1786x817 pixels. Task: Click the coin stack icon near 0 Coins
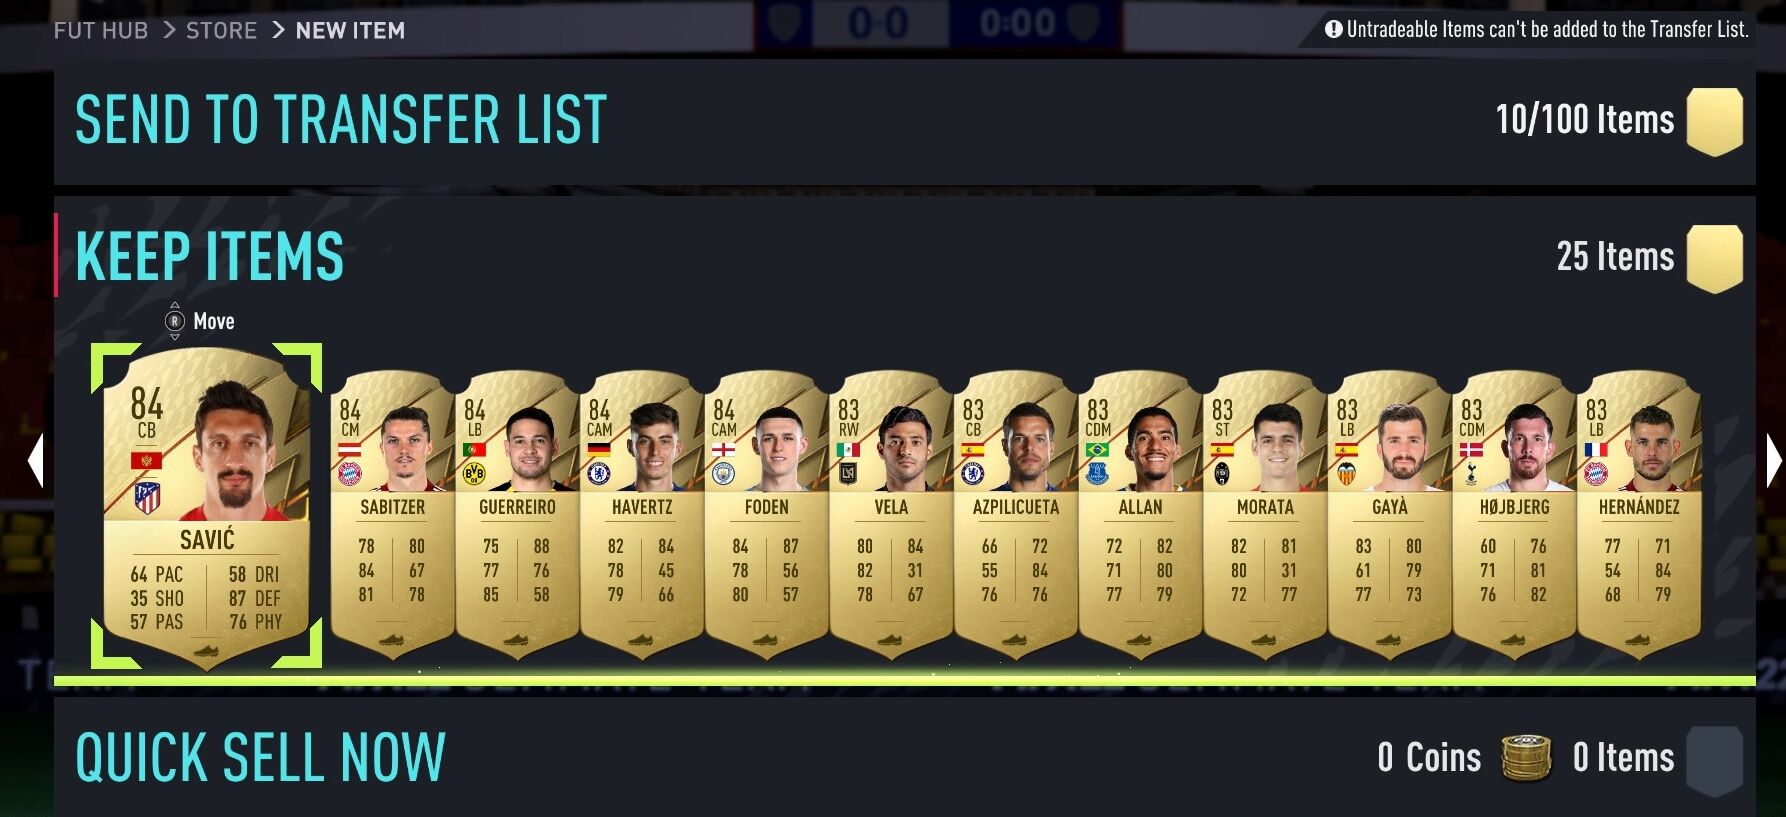(1526, 758)
